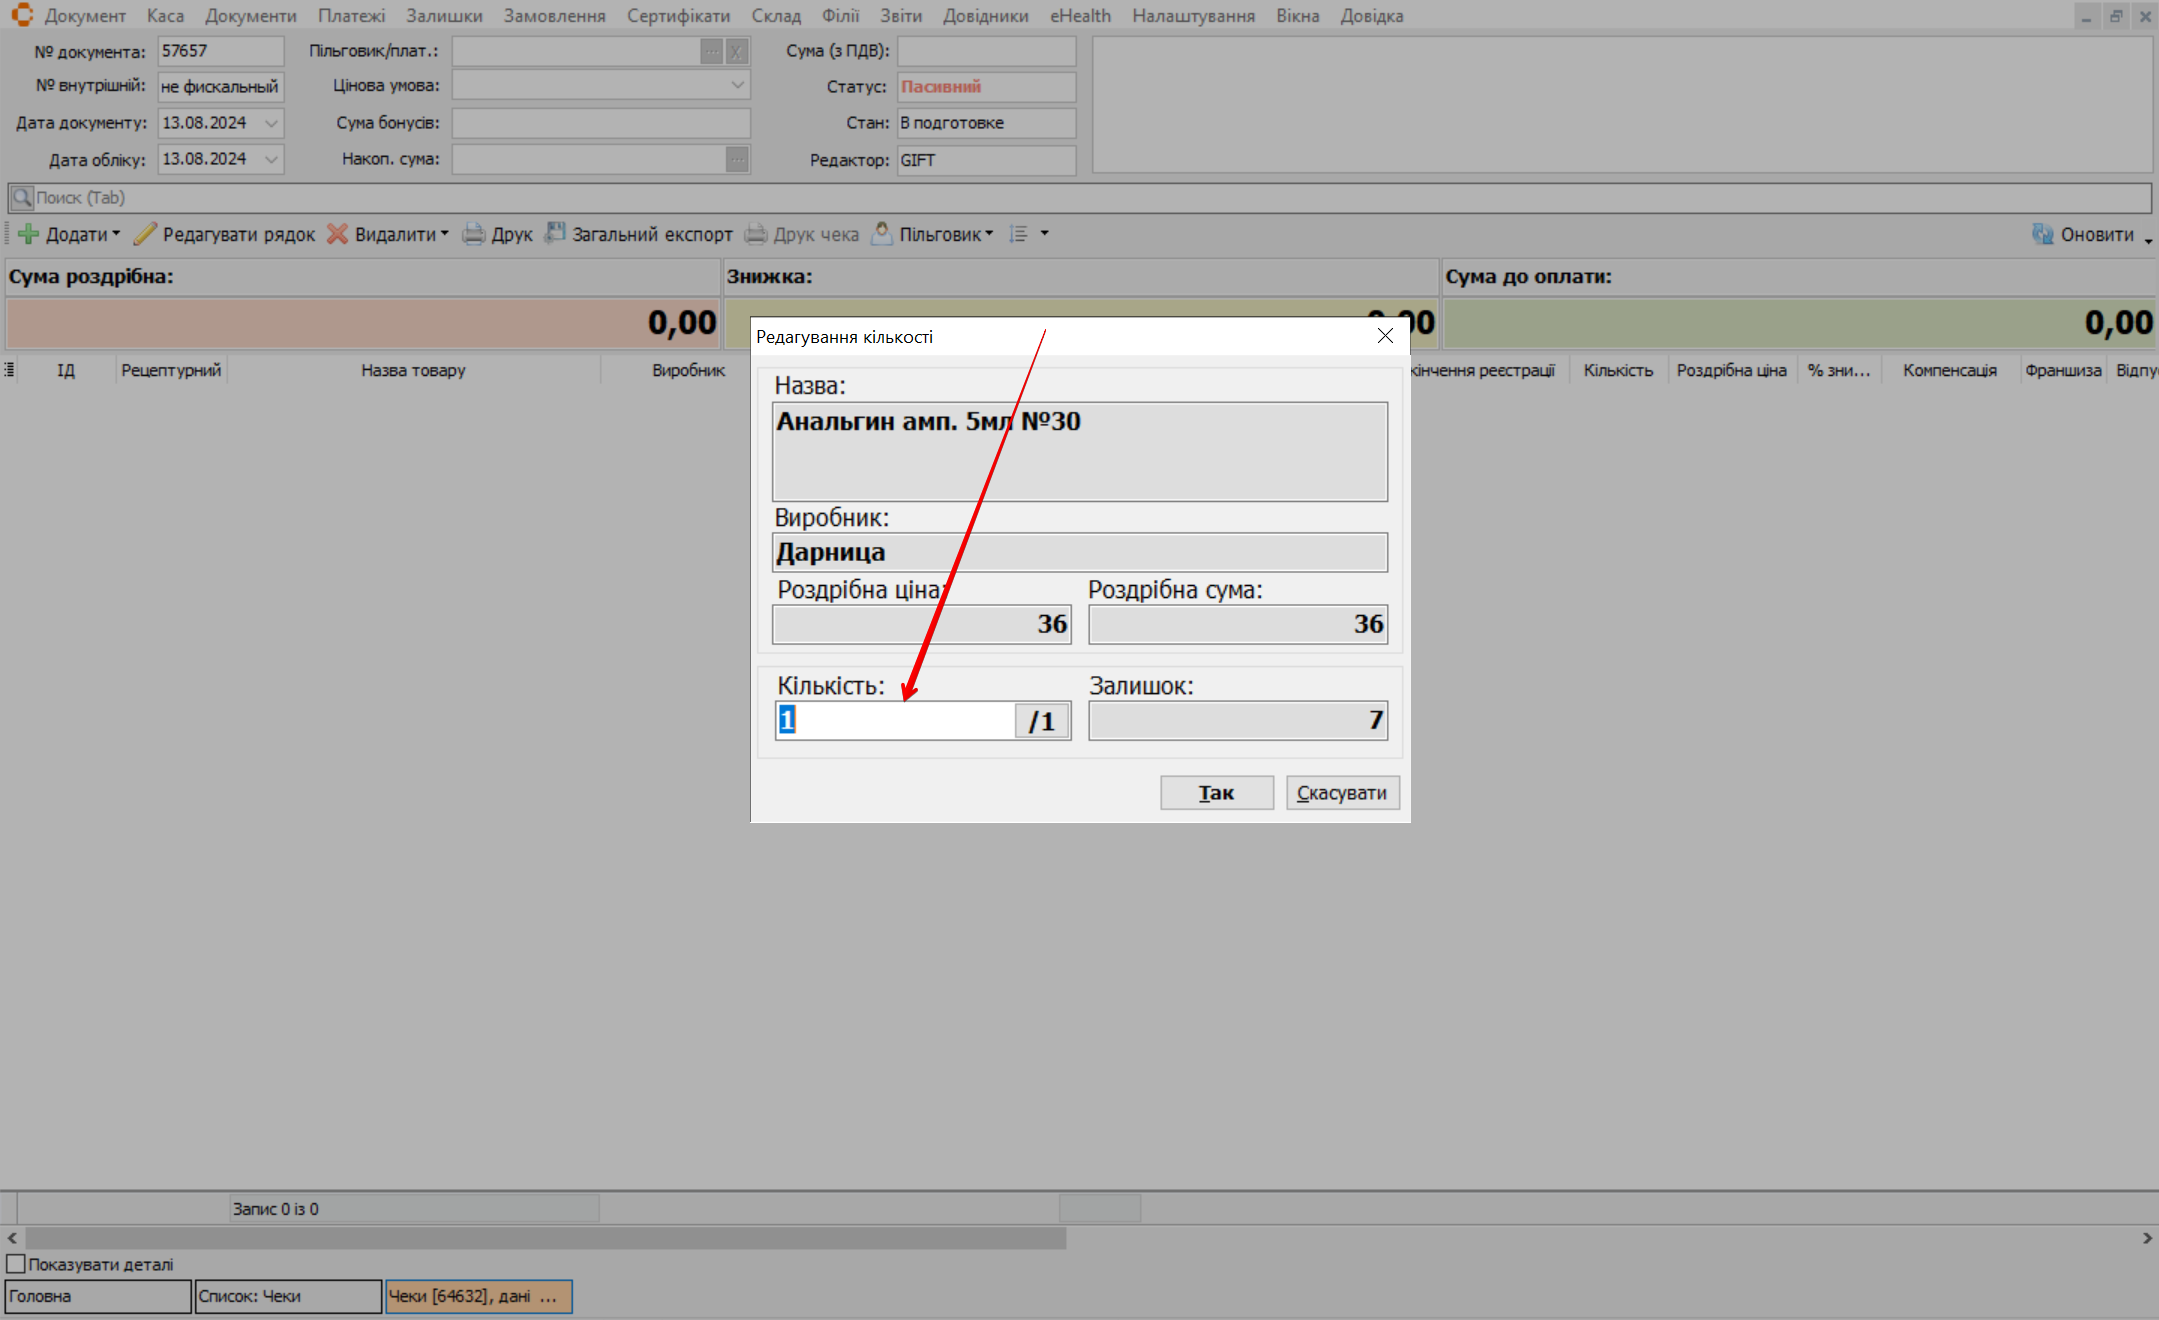Confirm quantity with the Так button

(x=1216, y=793)
